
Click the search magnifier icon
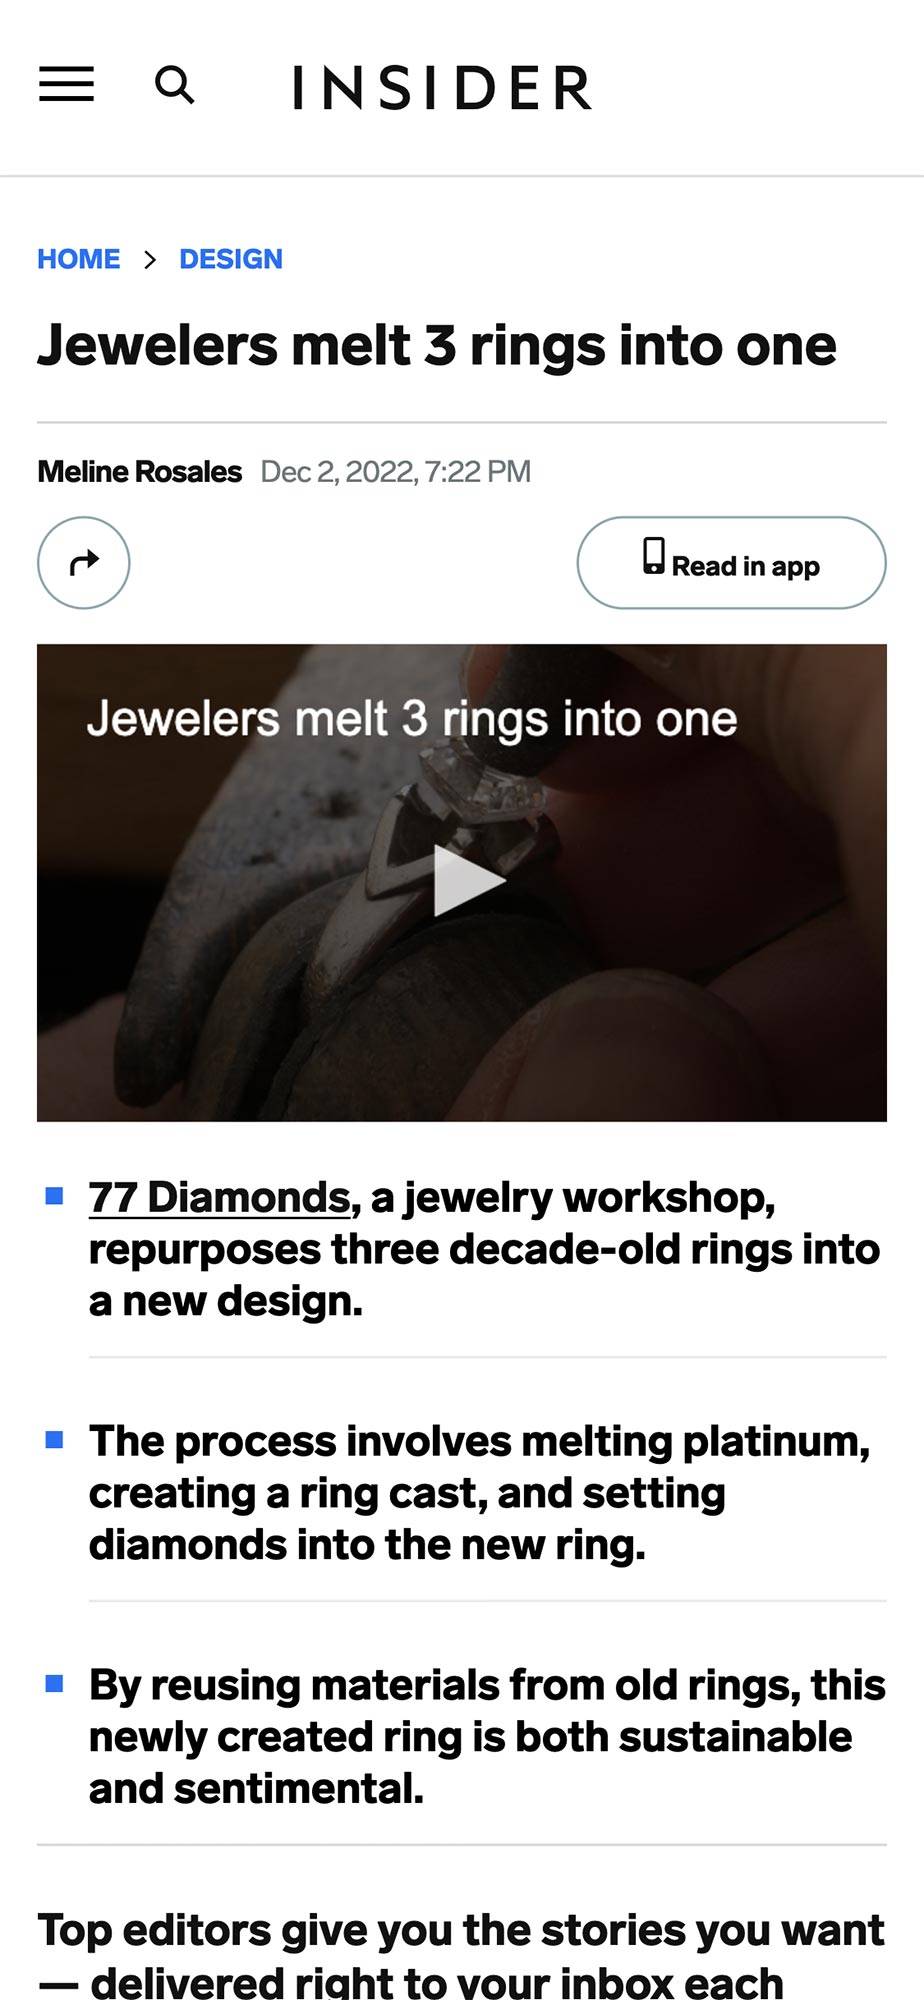[174, 86]
